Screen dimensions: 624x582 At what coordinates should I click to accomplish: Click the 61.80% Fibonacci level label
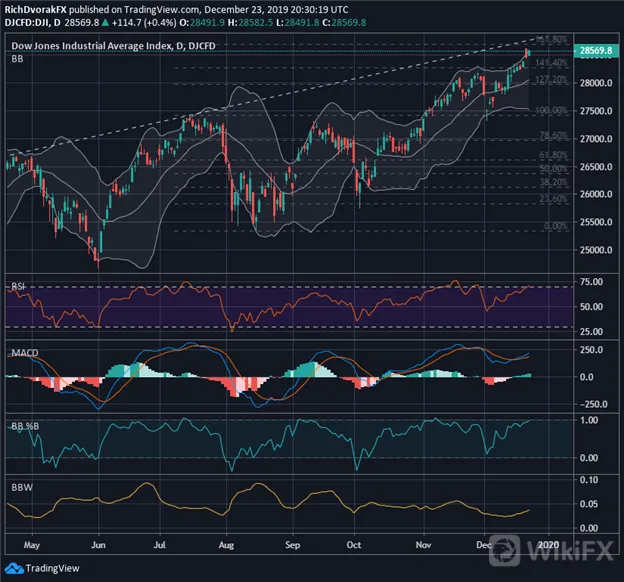pyautogui.click(x=554, y=155)
